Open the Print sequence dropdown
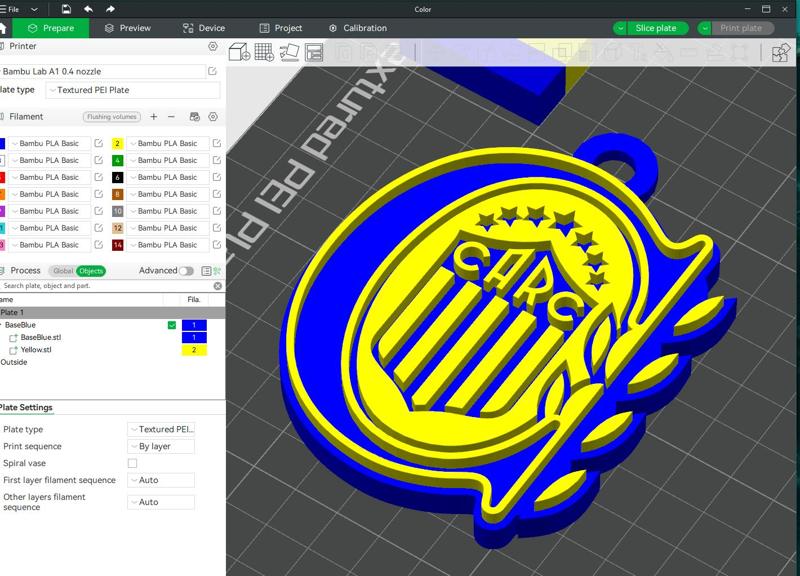Viewport: 800px width, 576px height. tap(162, 446)
